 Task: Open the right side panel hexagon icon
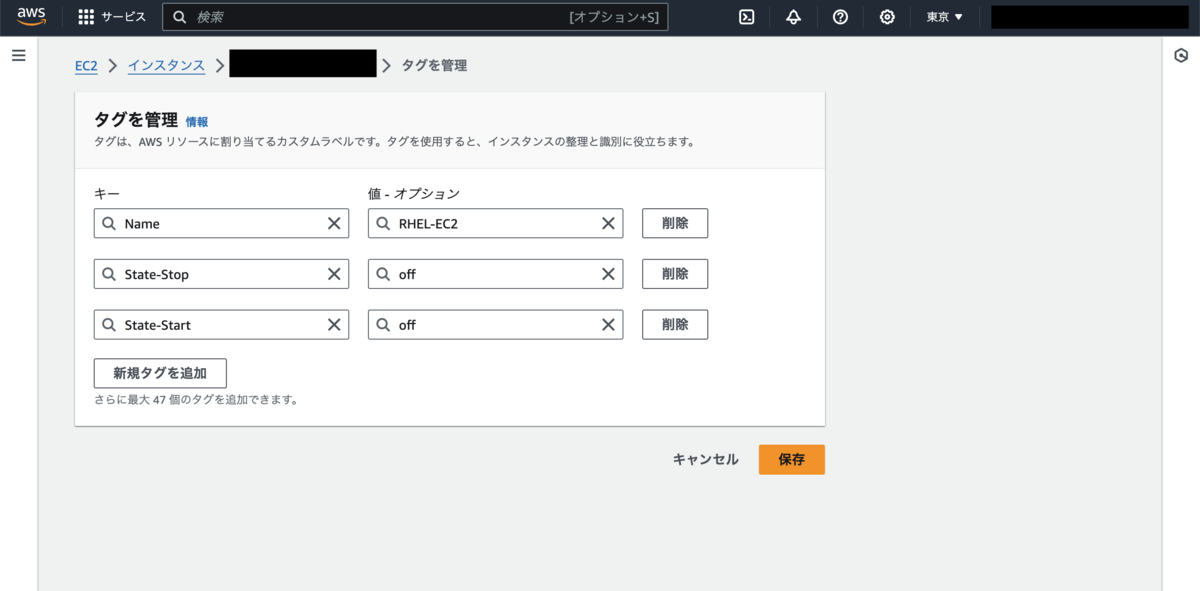point(1181,55)
